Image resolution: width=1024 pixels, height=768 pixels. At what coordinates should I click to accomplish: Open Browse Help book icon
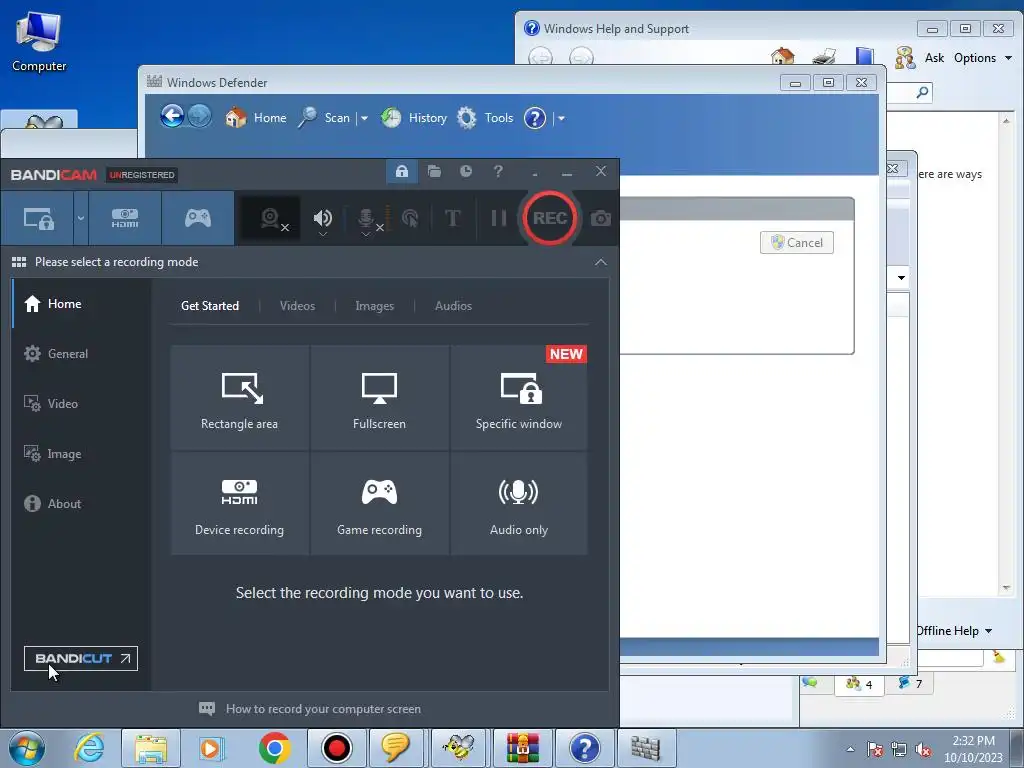pos(865,56)
